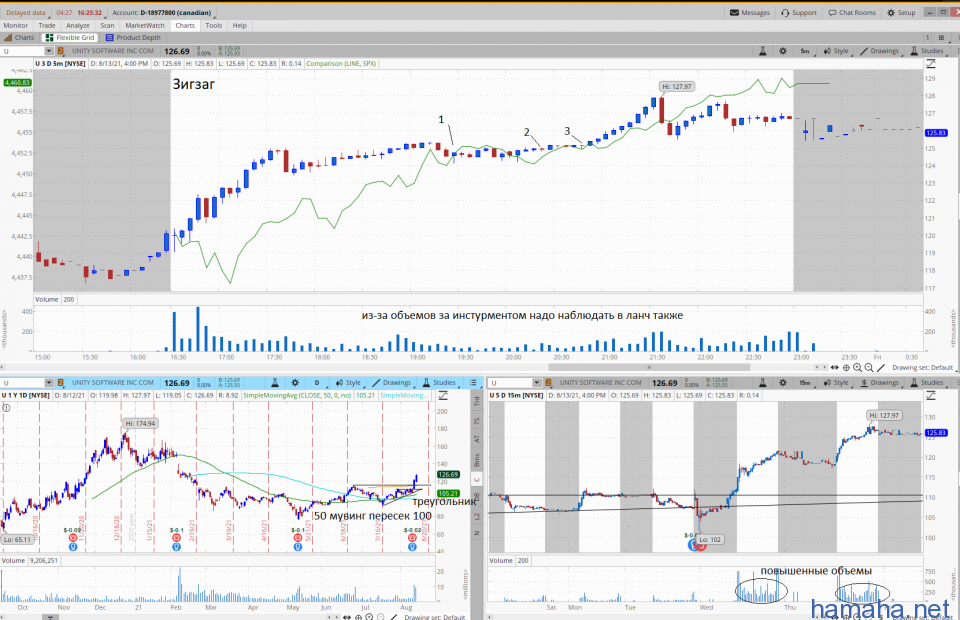Click the August earnings marker on the daily chart

pyautogui.click(x=412, y=538)
